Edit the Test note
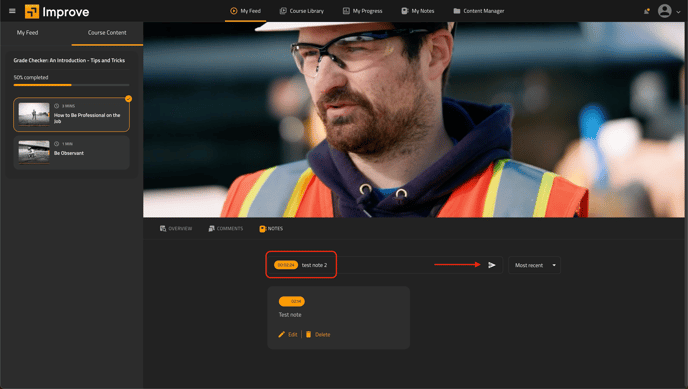The height and width of the screenshot is (389, 688). pyautogui.click(x=288, y=334)
